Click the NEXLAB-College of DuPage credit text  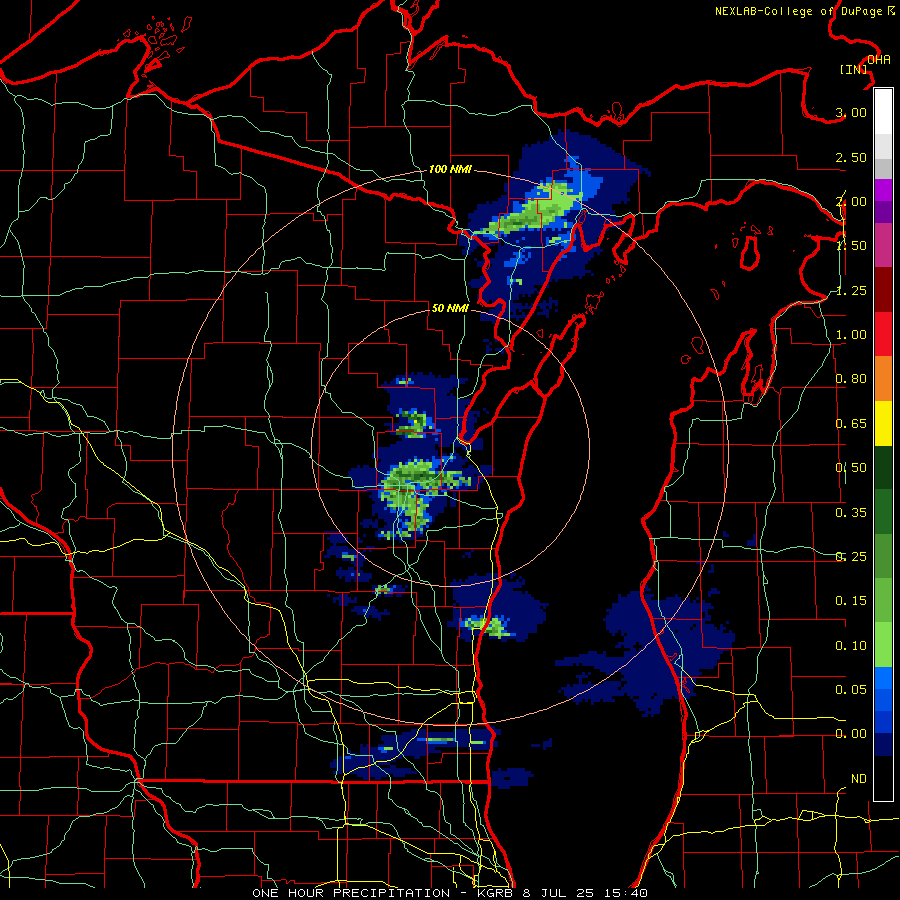[805, 11]
